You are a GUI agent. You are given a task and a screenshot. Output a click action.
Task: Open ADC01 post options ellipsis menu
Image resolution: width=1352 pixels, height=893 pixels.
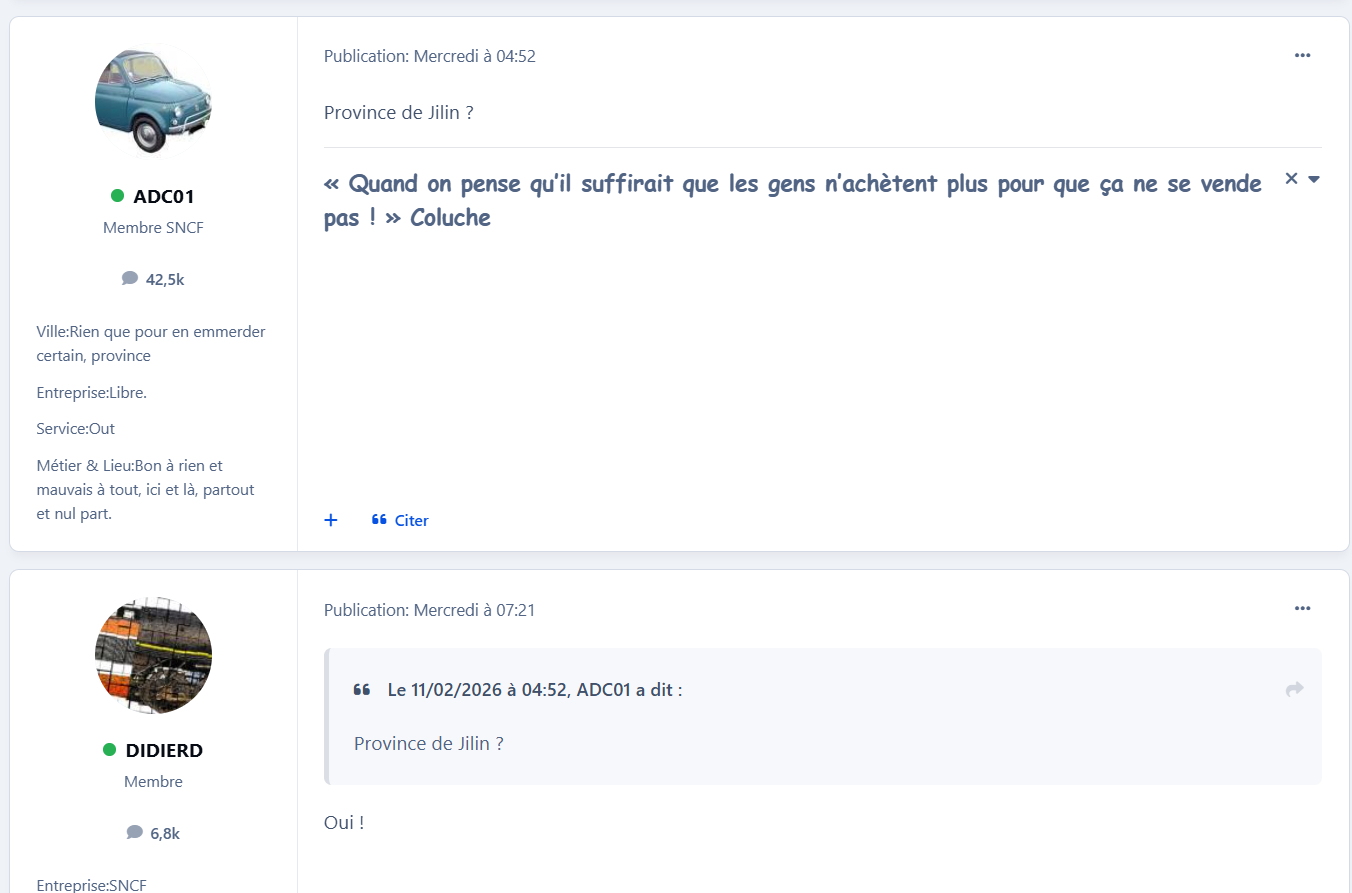[x=1302, y=55]
